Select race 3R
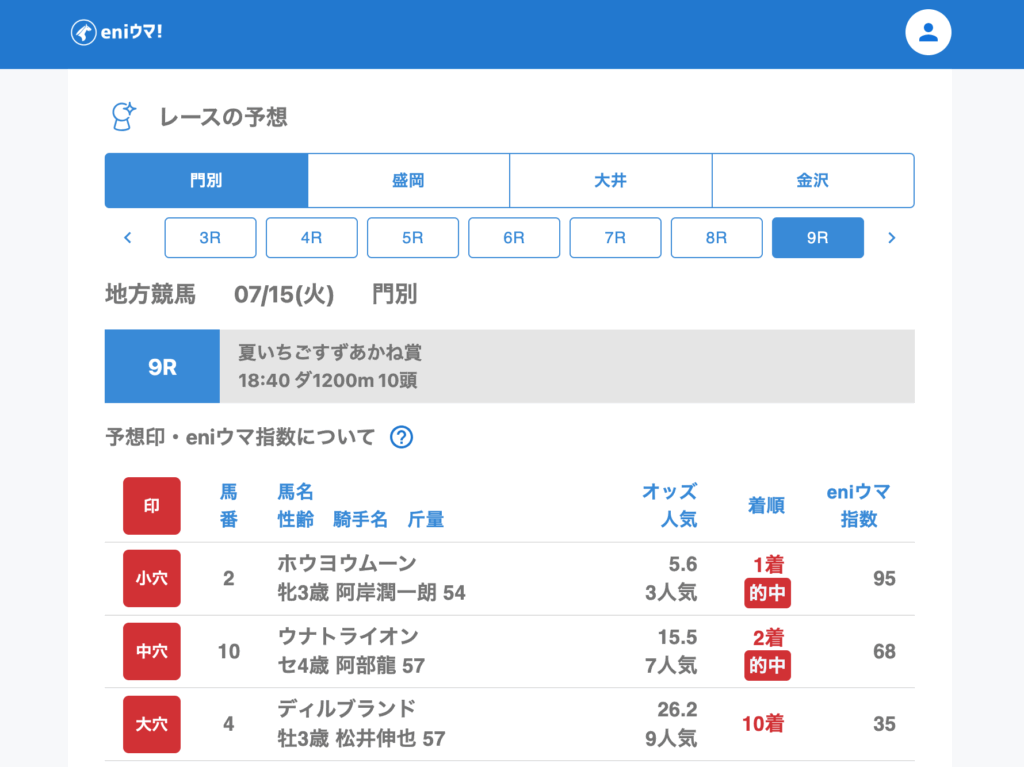The height and width of the screenshot is (767, 1024). click(x=210, y=238)
